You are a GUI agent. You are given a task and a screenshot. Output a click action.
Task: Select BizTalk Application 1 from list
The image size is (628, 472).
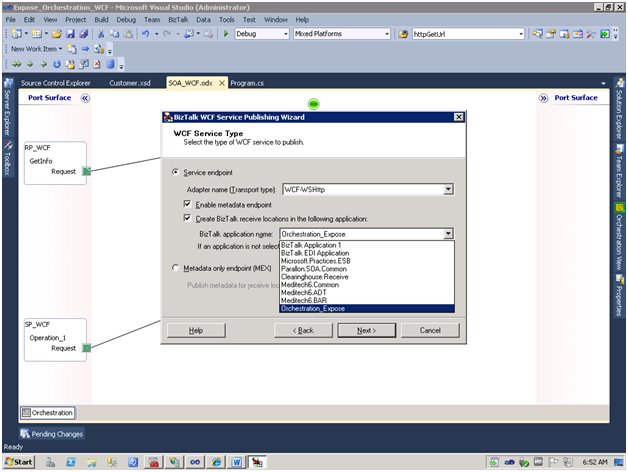[366, 245]
